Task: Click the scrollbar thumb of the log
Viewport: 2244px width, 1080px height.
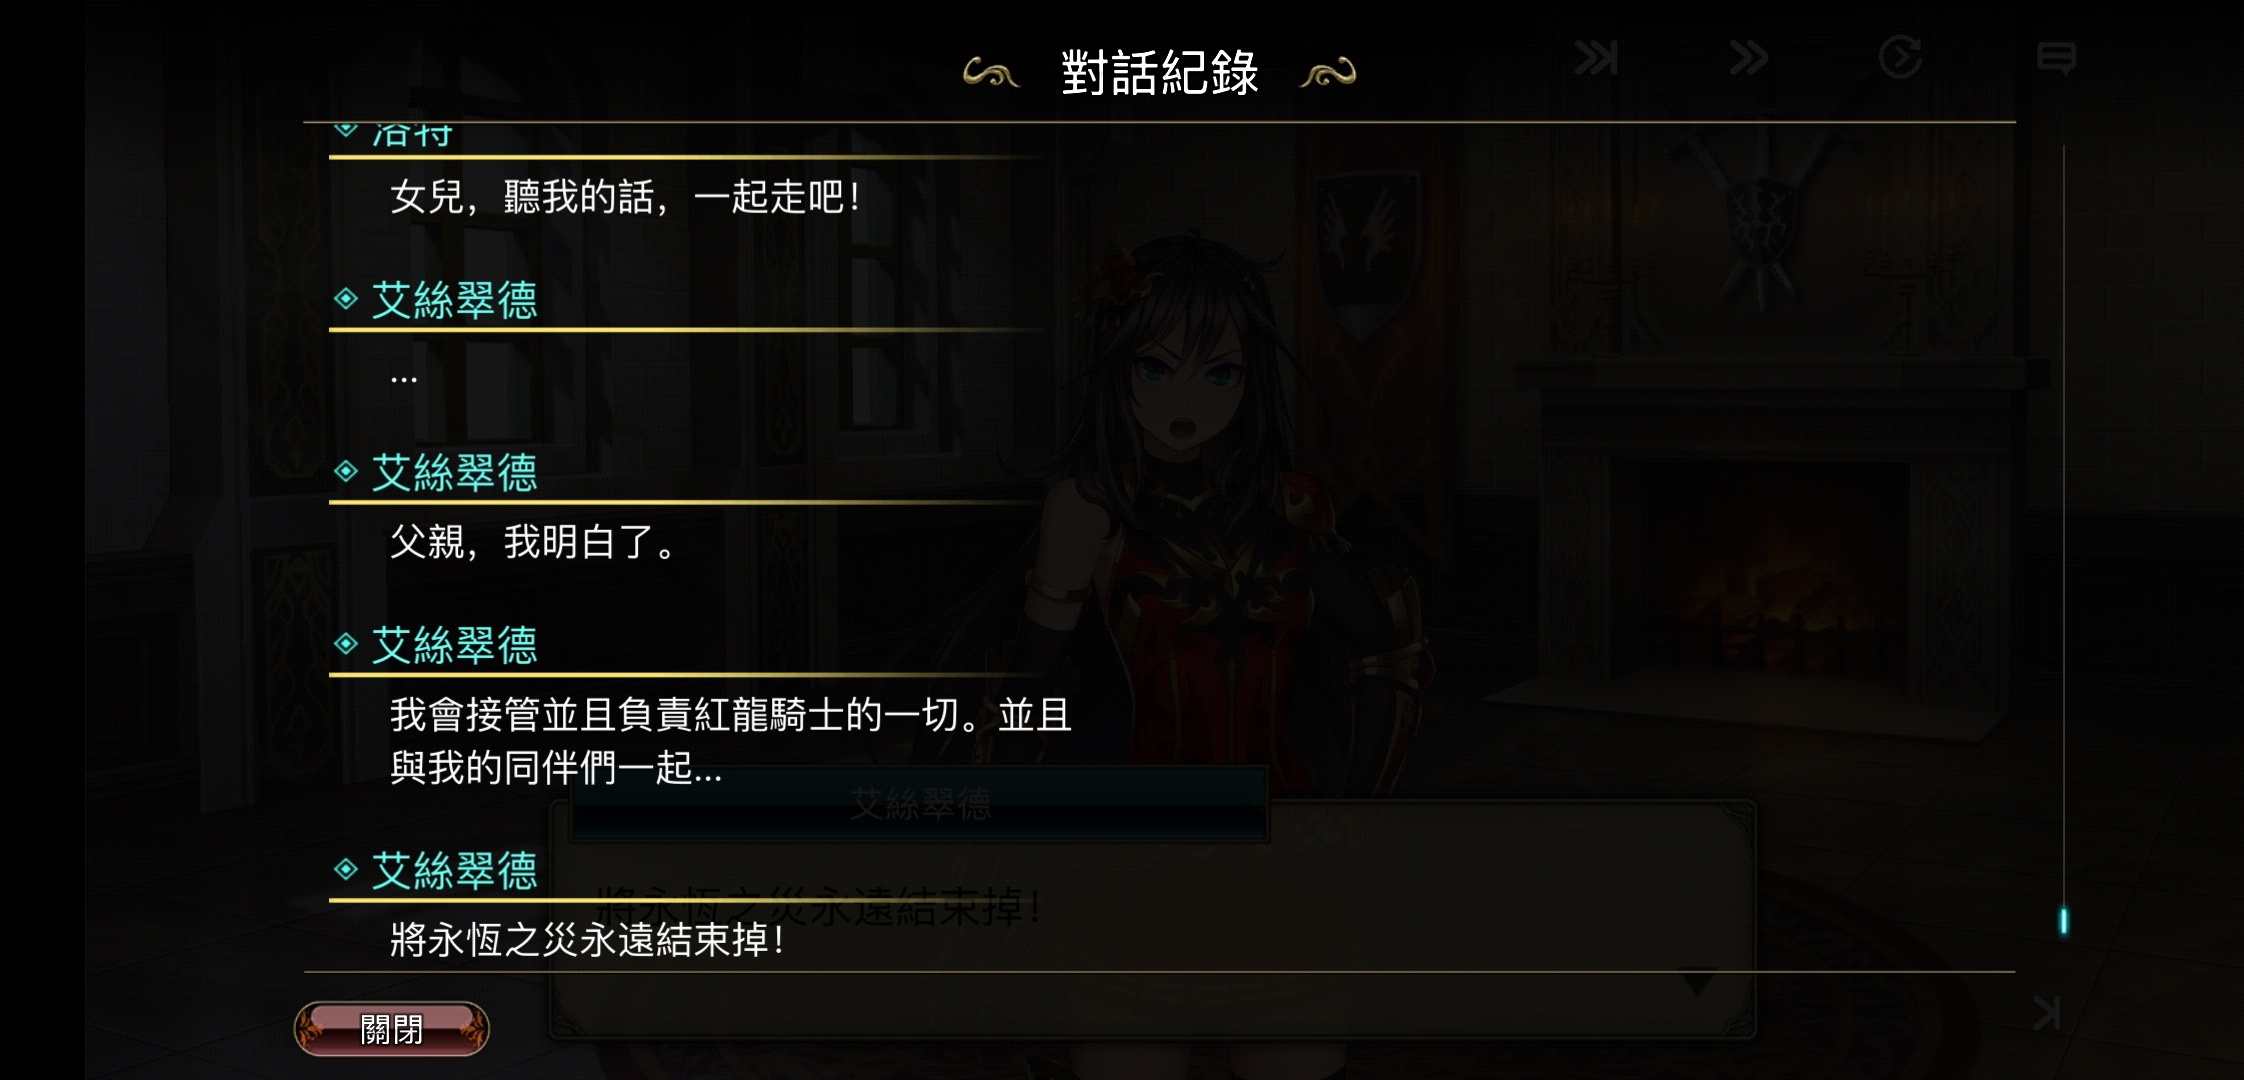Action: coord(2063,921)
